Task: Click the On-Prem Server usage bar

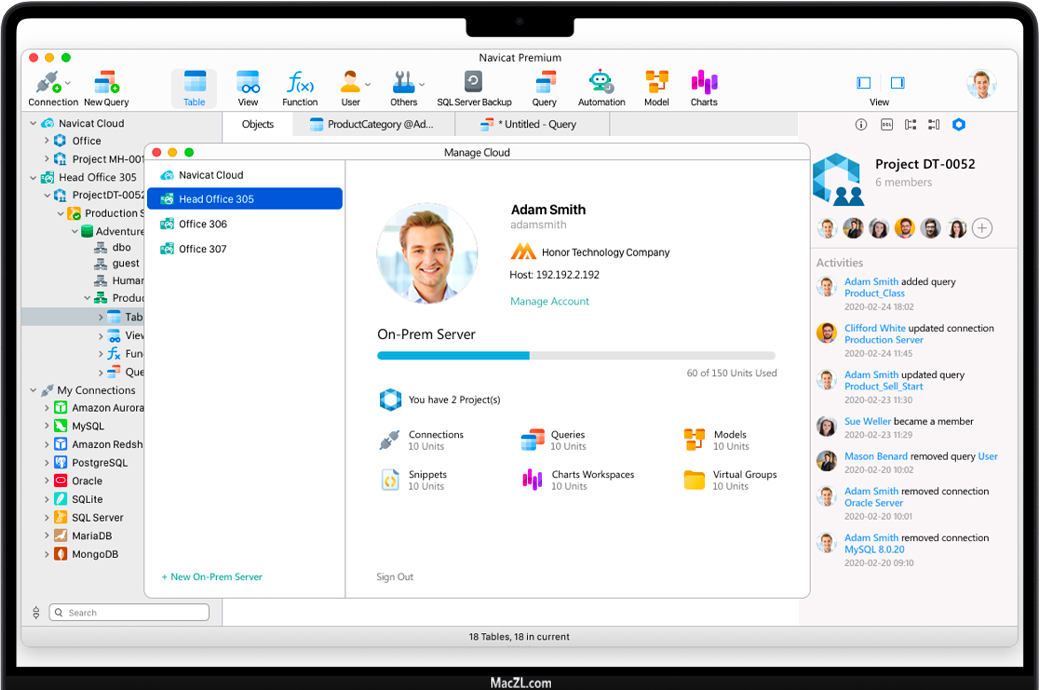Action: click(x=575, y=355)
